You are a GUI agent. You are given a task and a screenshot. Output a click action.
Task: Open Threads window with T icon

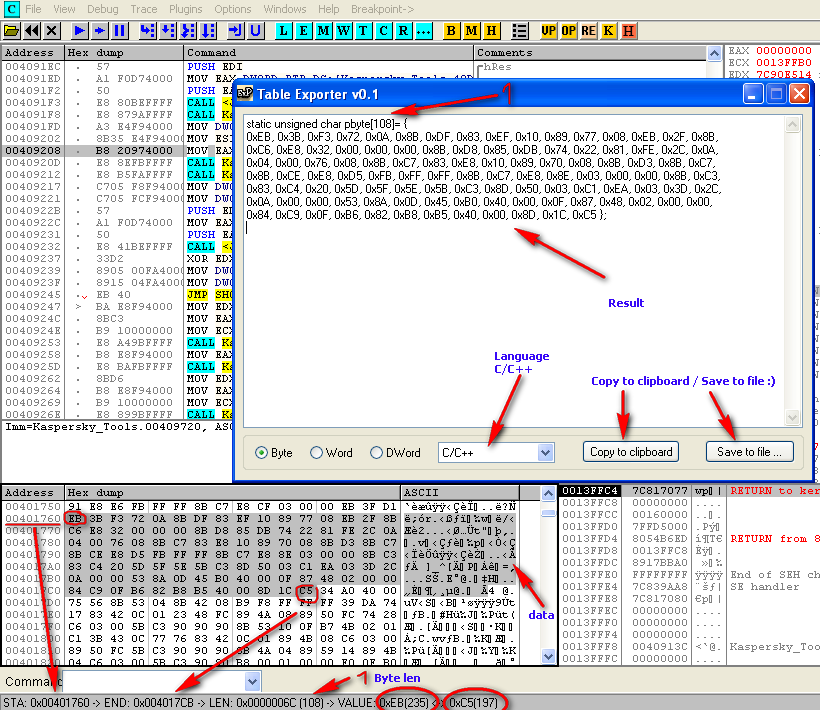(x=363, y=31)
